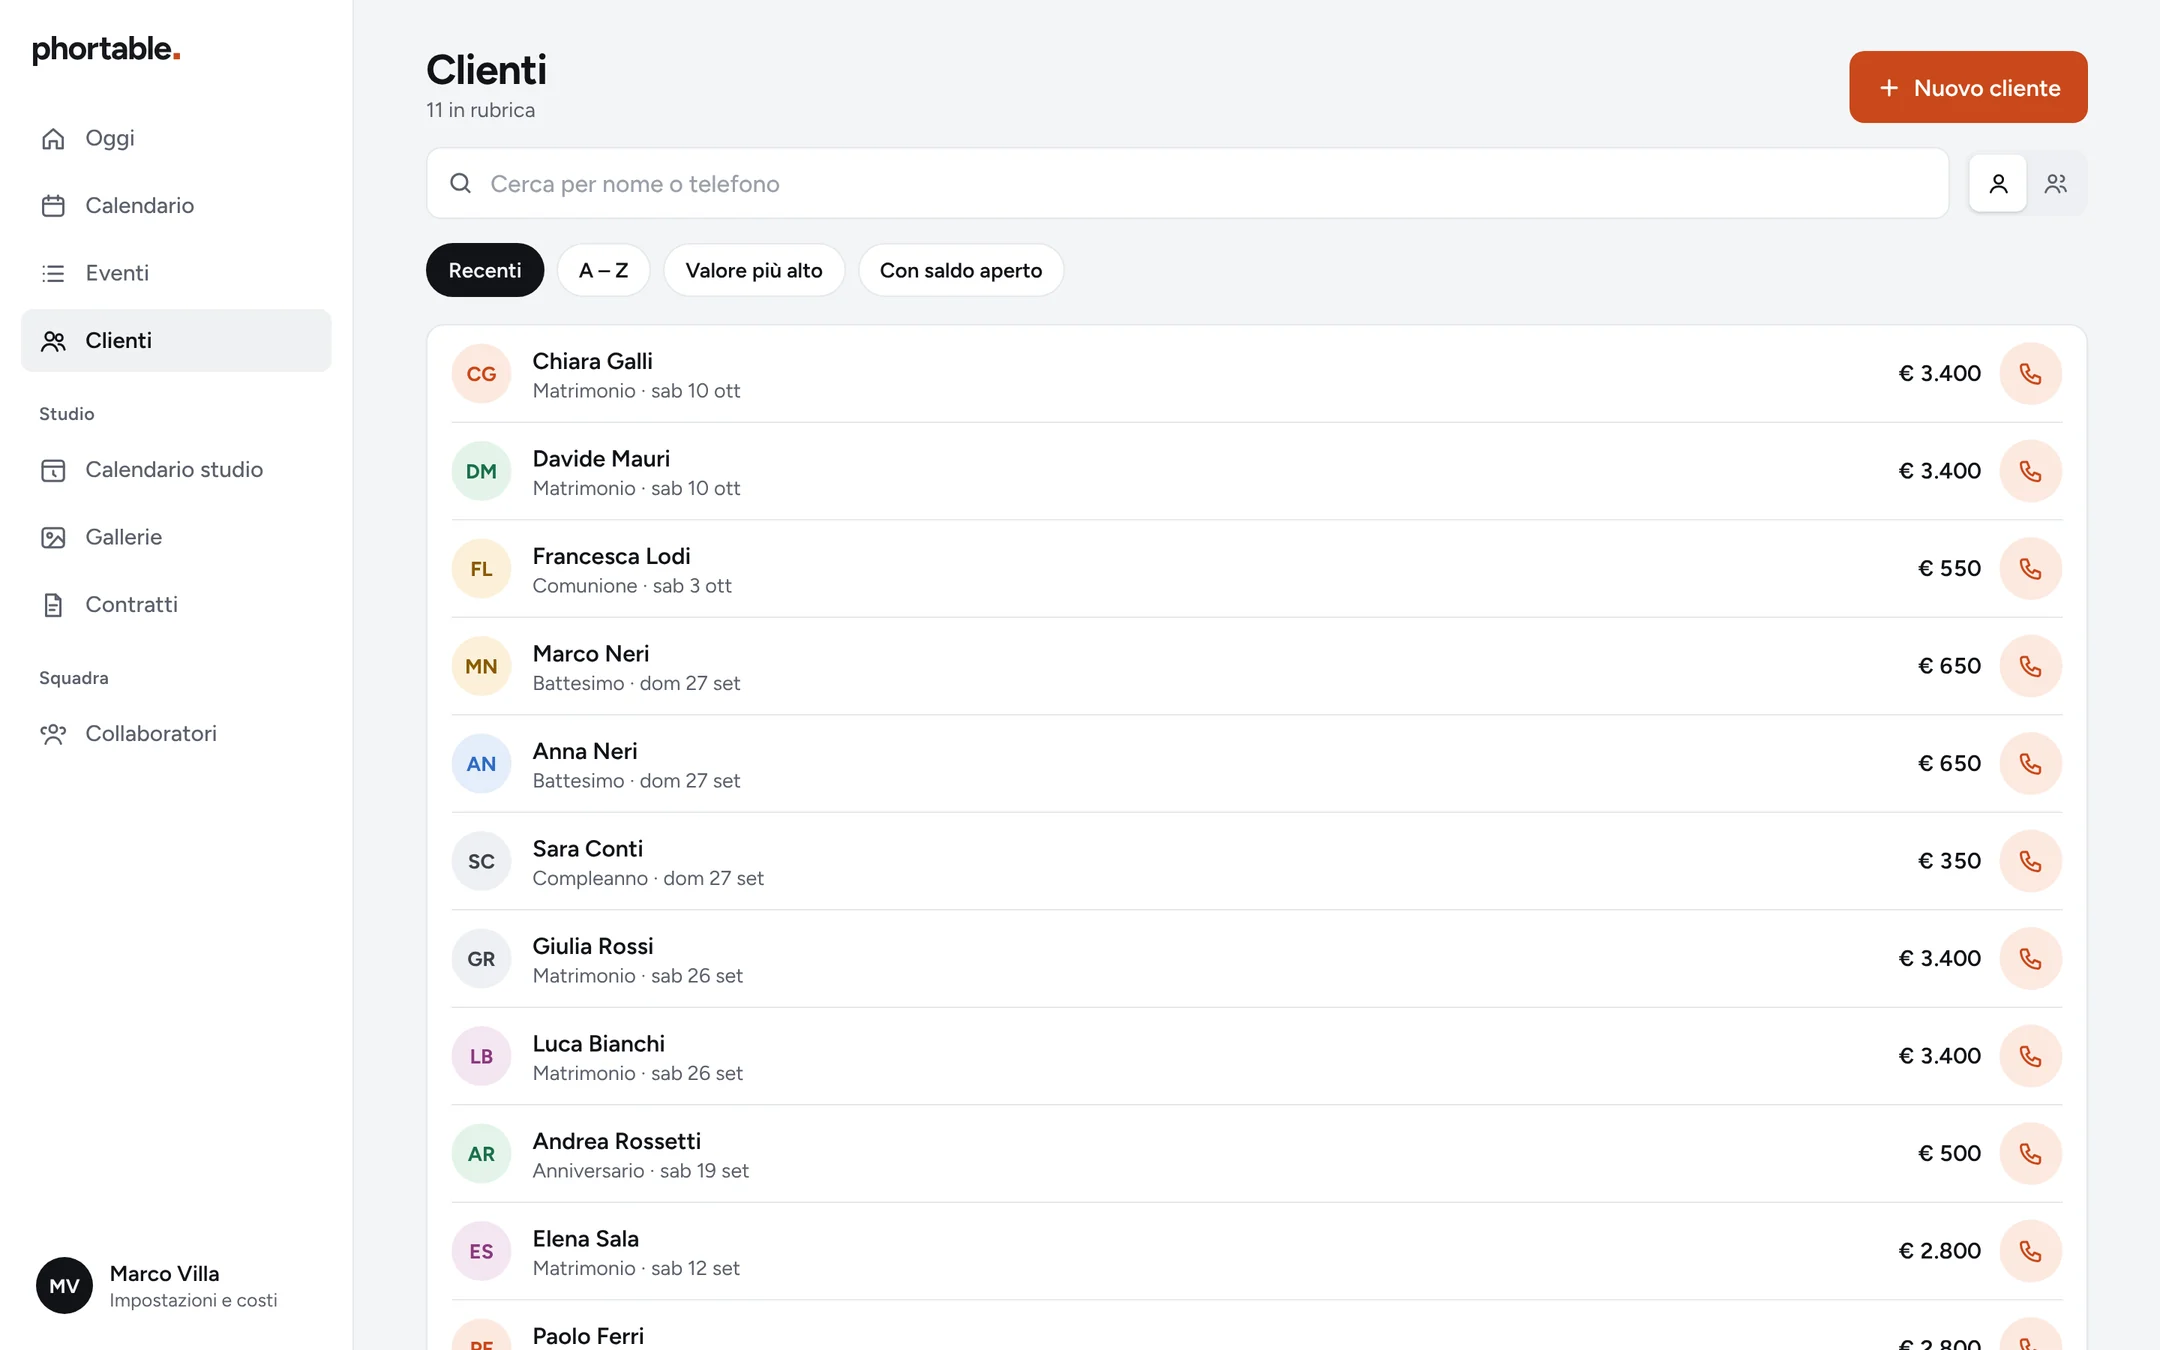The image size is (2160, 1350).
Task: Focus the Cerca per nome o telefono field
Action: pos(1187,183)
